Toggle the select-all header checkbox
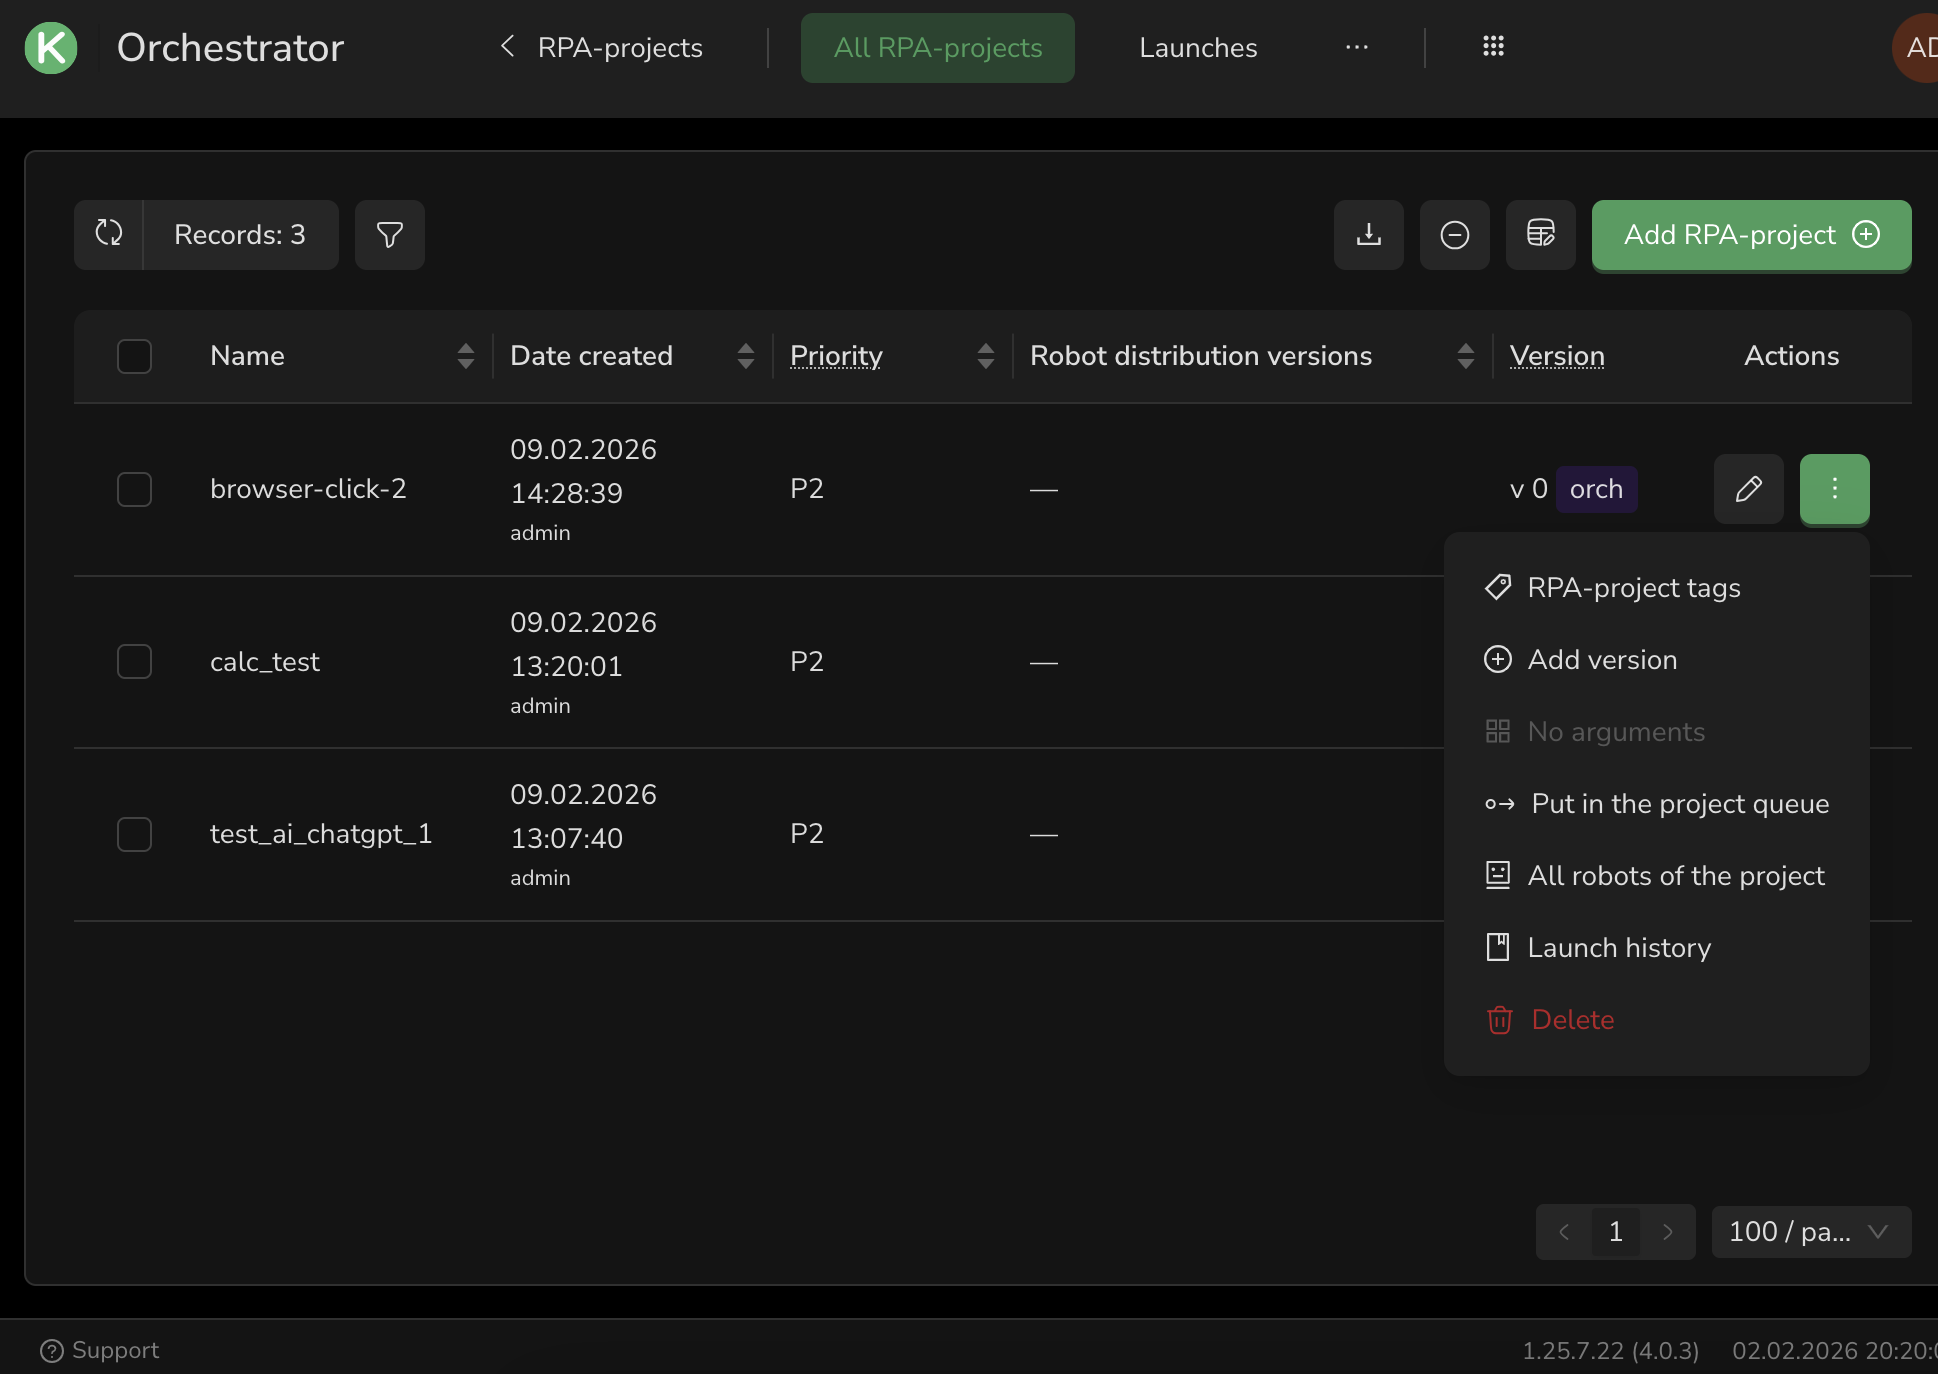The image size is (1938, 1374). (x=134, y=356)
